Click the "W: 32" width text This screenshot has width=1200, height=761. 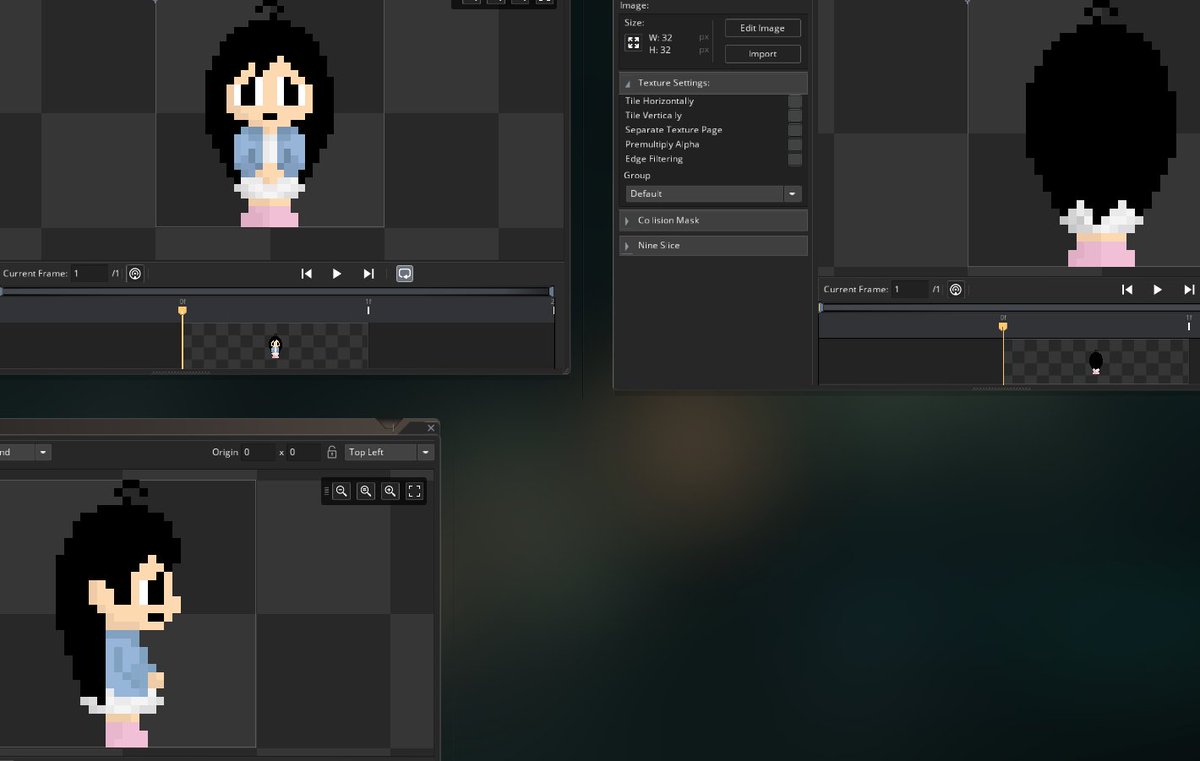[660, 37]
